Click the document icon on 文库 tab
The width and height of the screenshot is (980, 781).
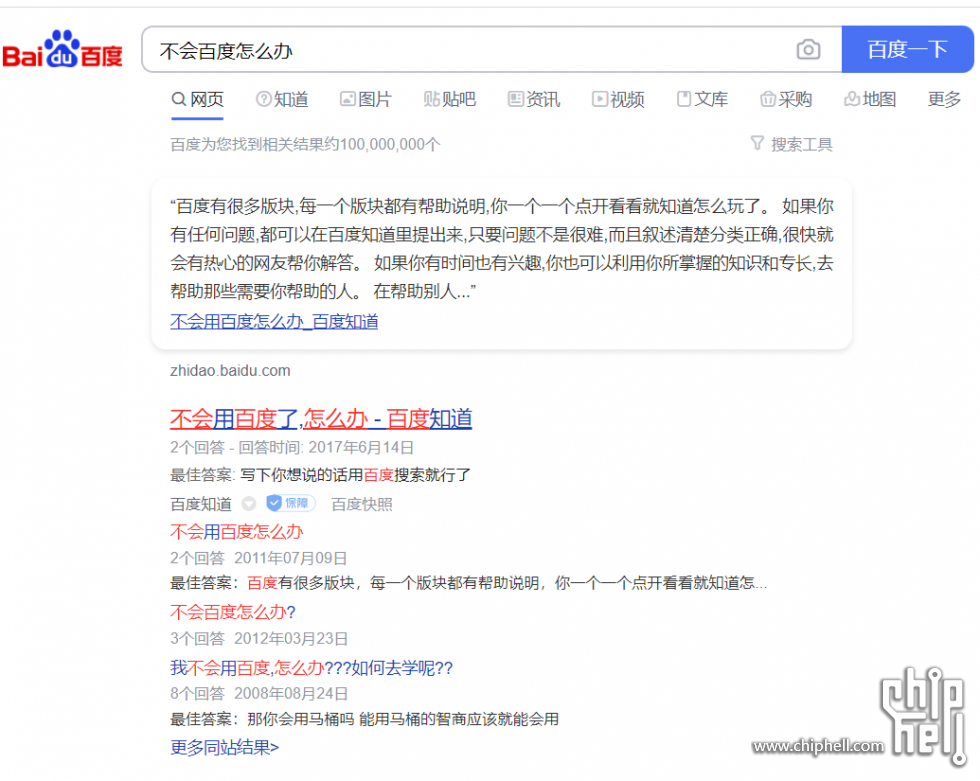[x=684, y=99]
